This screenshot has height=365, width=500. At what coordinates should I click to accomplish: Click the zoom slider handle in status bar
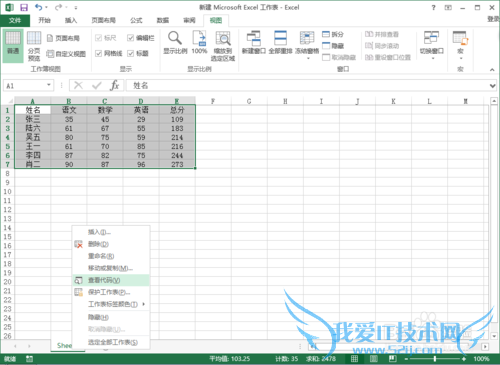435,359
